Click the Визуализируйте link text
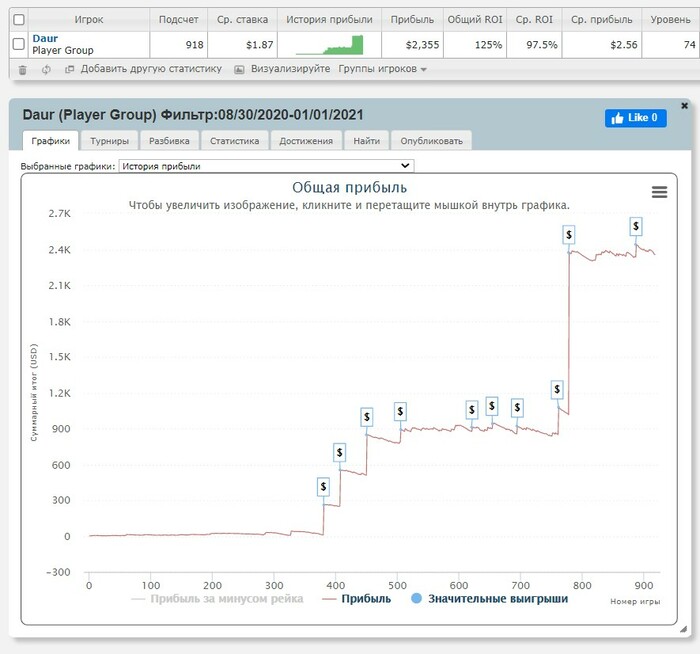 pos(290,69)
